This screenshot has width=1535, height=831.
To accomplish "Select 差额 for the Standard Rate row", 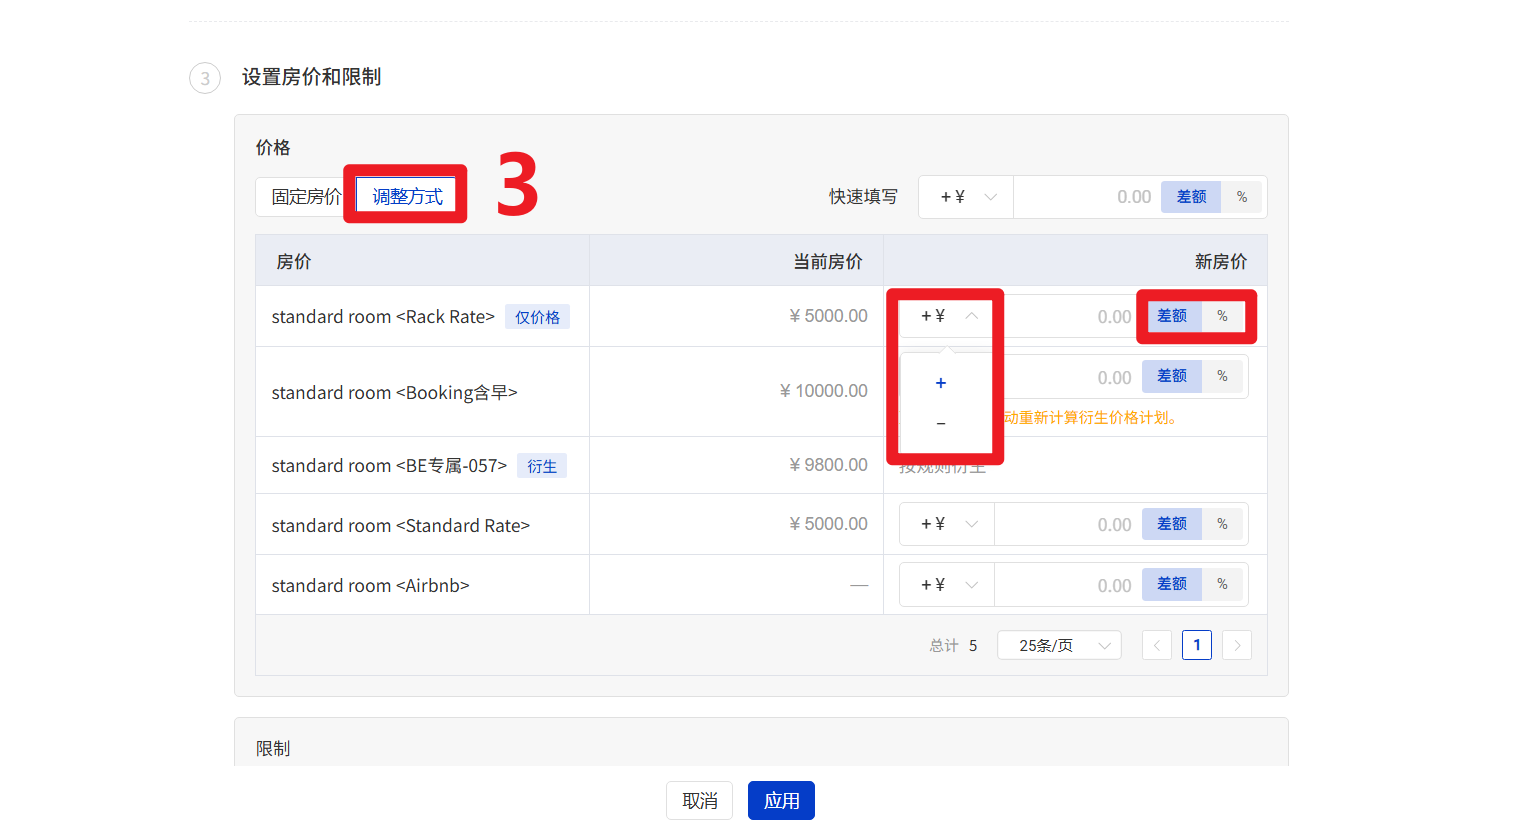I will (1172, 524).
